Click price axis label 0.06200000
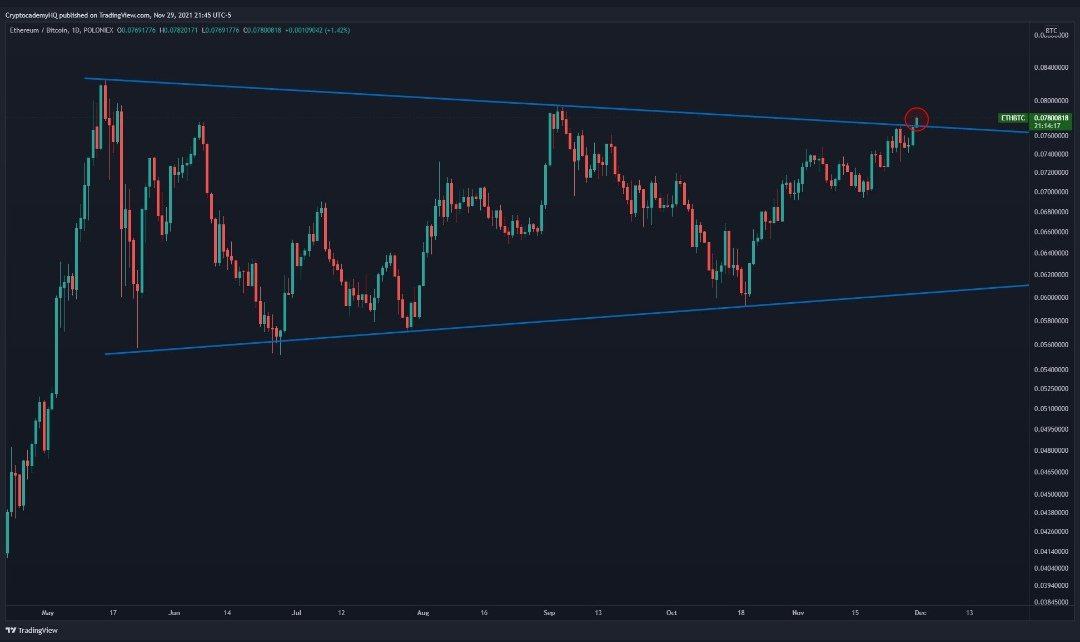This screenshot has height=642, width=1080. point(1051,275)
